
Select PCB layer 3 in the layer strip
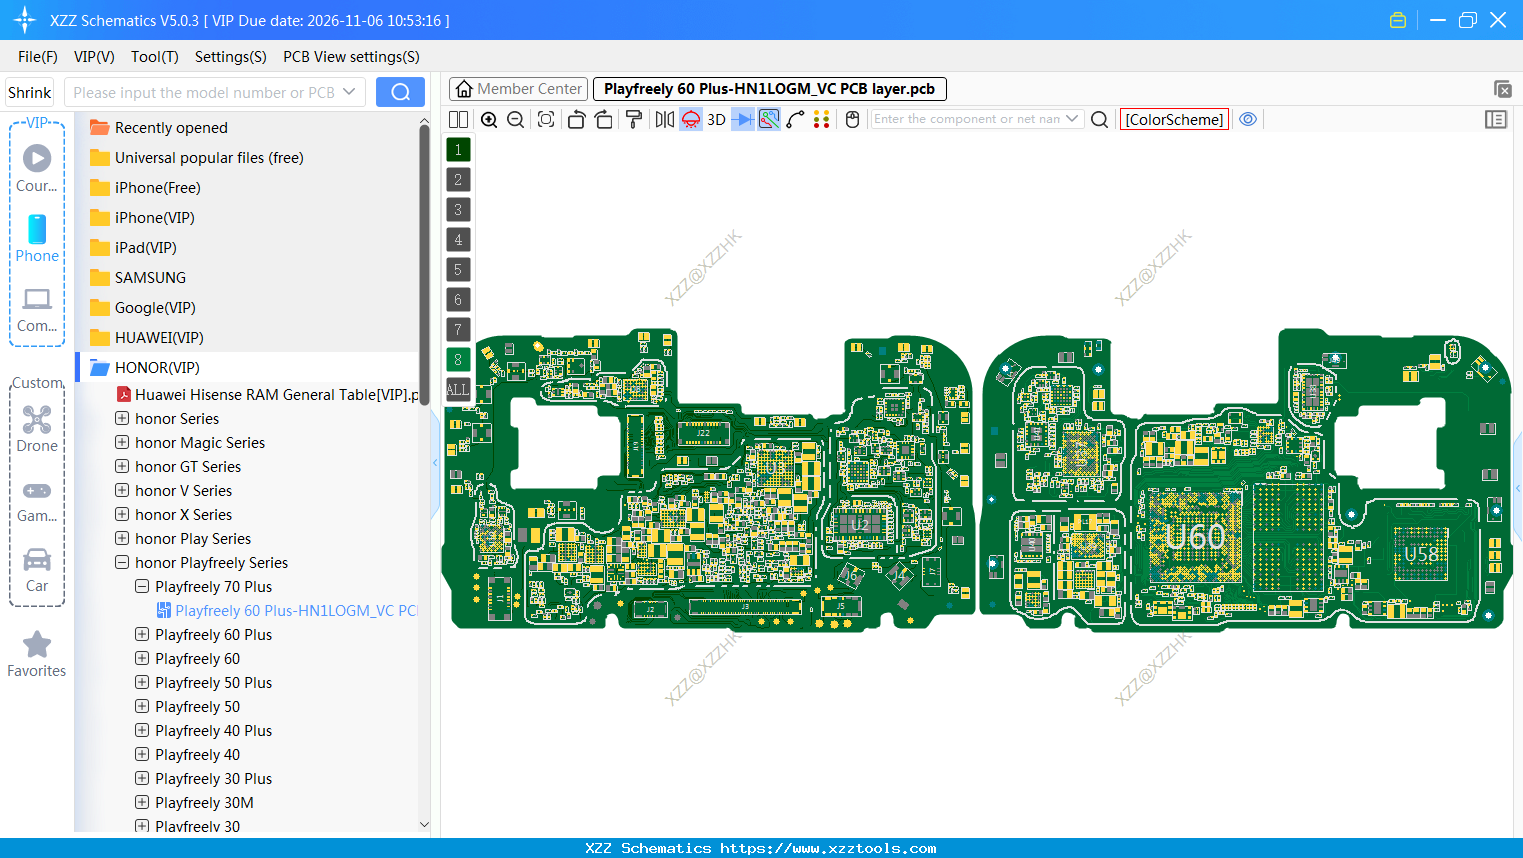click(x=457, y=209)
